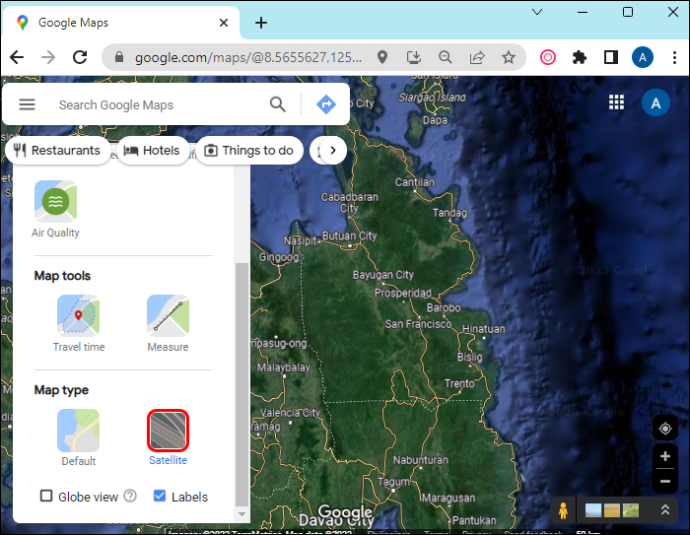Open the tab search dropdown chevron
This screenshot has width=690, height=535.
coord(537,12)
